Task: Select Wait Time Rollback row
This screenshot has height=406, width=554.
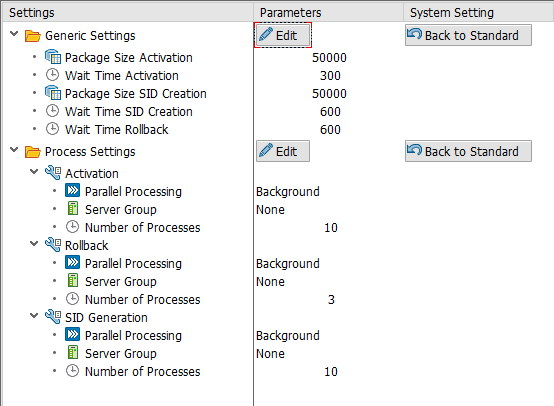Action: (117, 130)
